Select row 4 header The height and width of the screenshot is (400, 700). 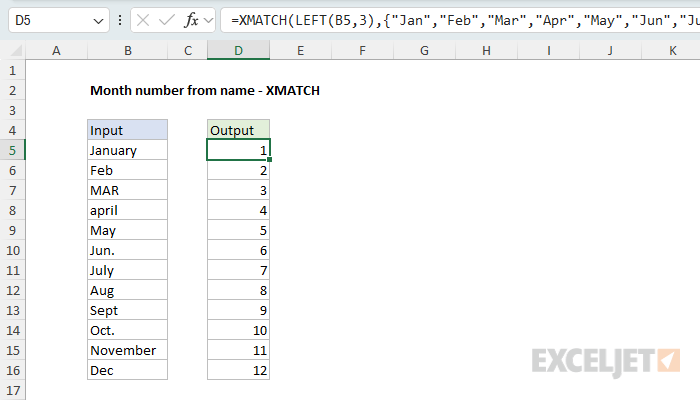[12, 130]
